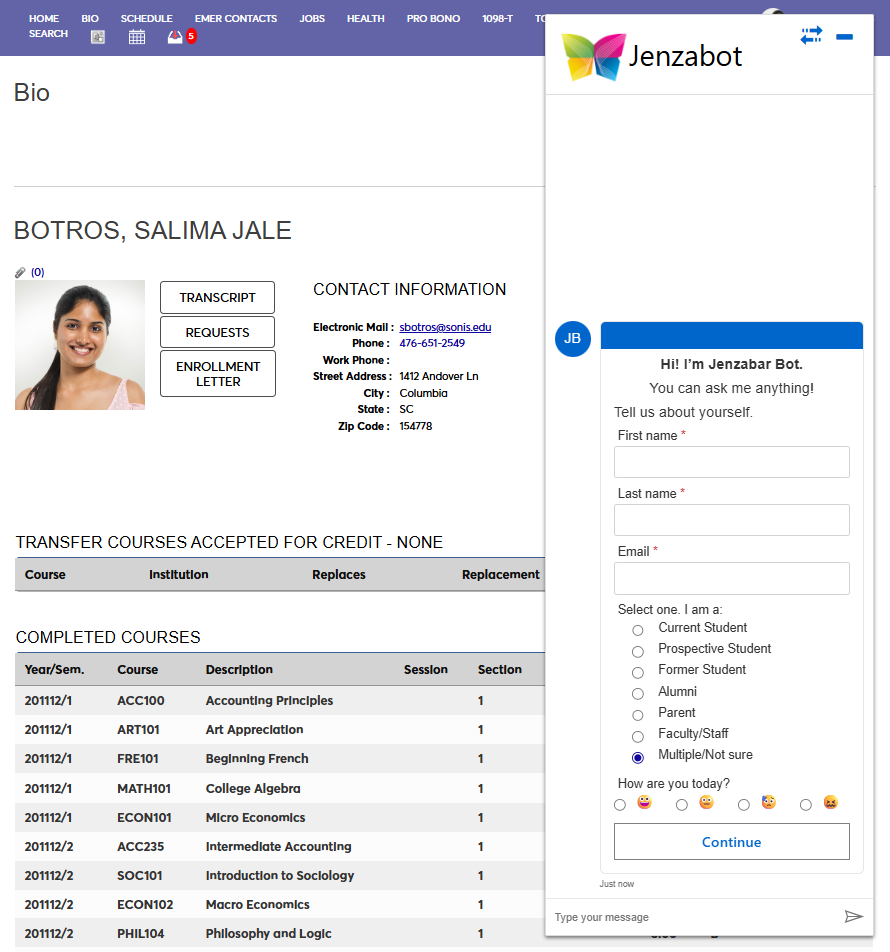Pick the grinning happy emoji mood option

(x=620, y=805)
